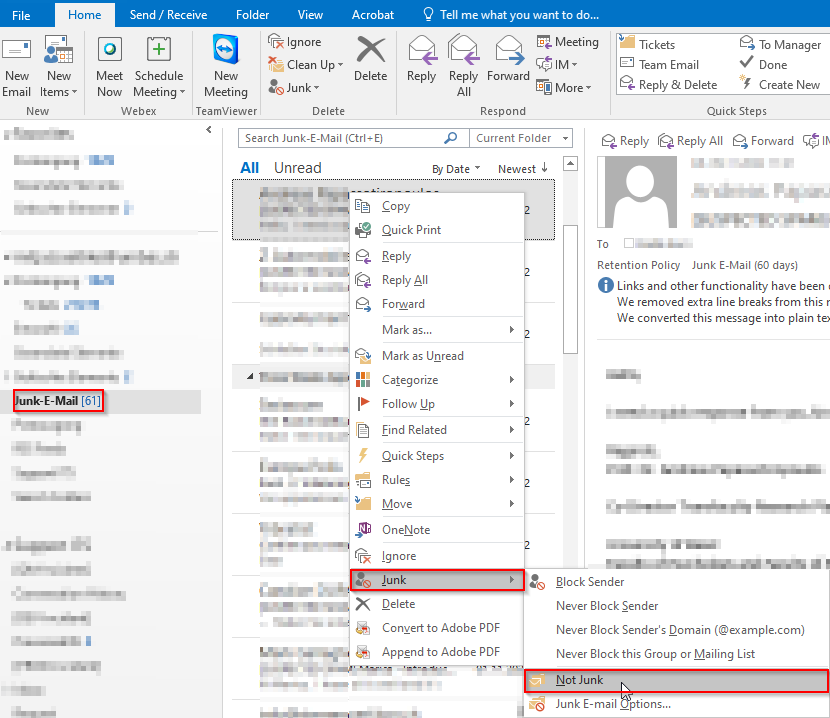
Task: Open the Send / Receive tab
Action: 169,15
